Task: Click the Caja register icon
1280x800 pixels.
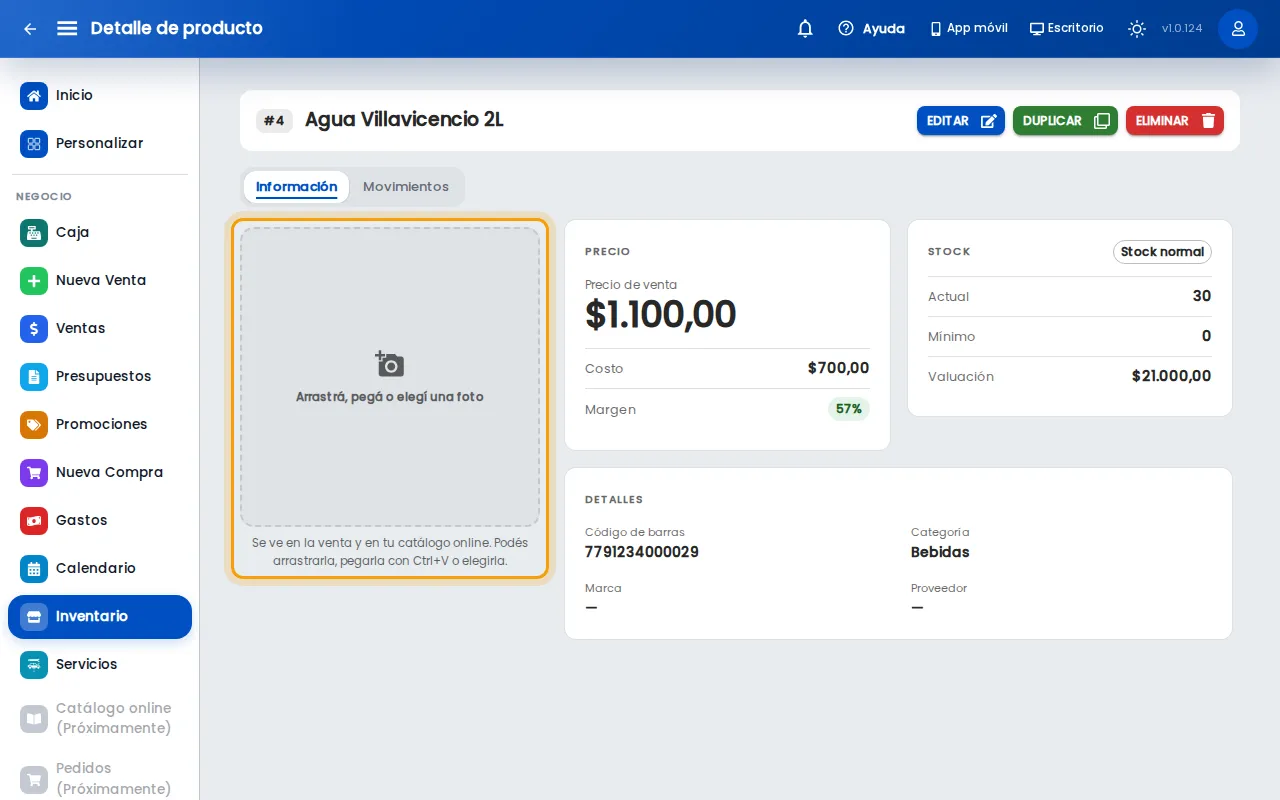Action: point(34,233)
